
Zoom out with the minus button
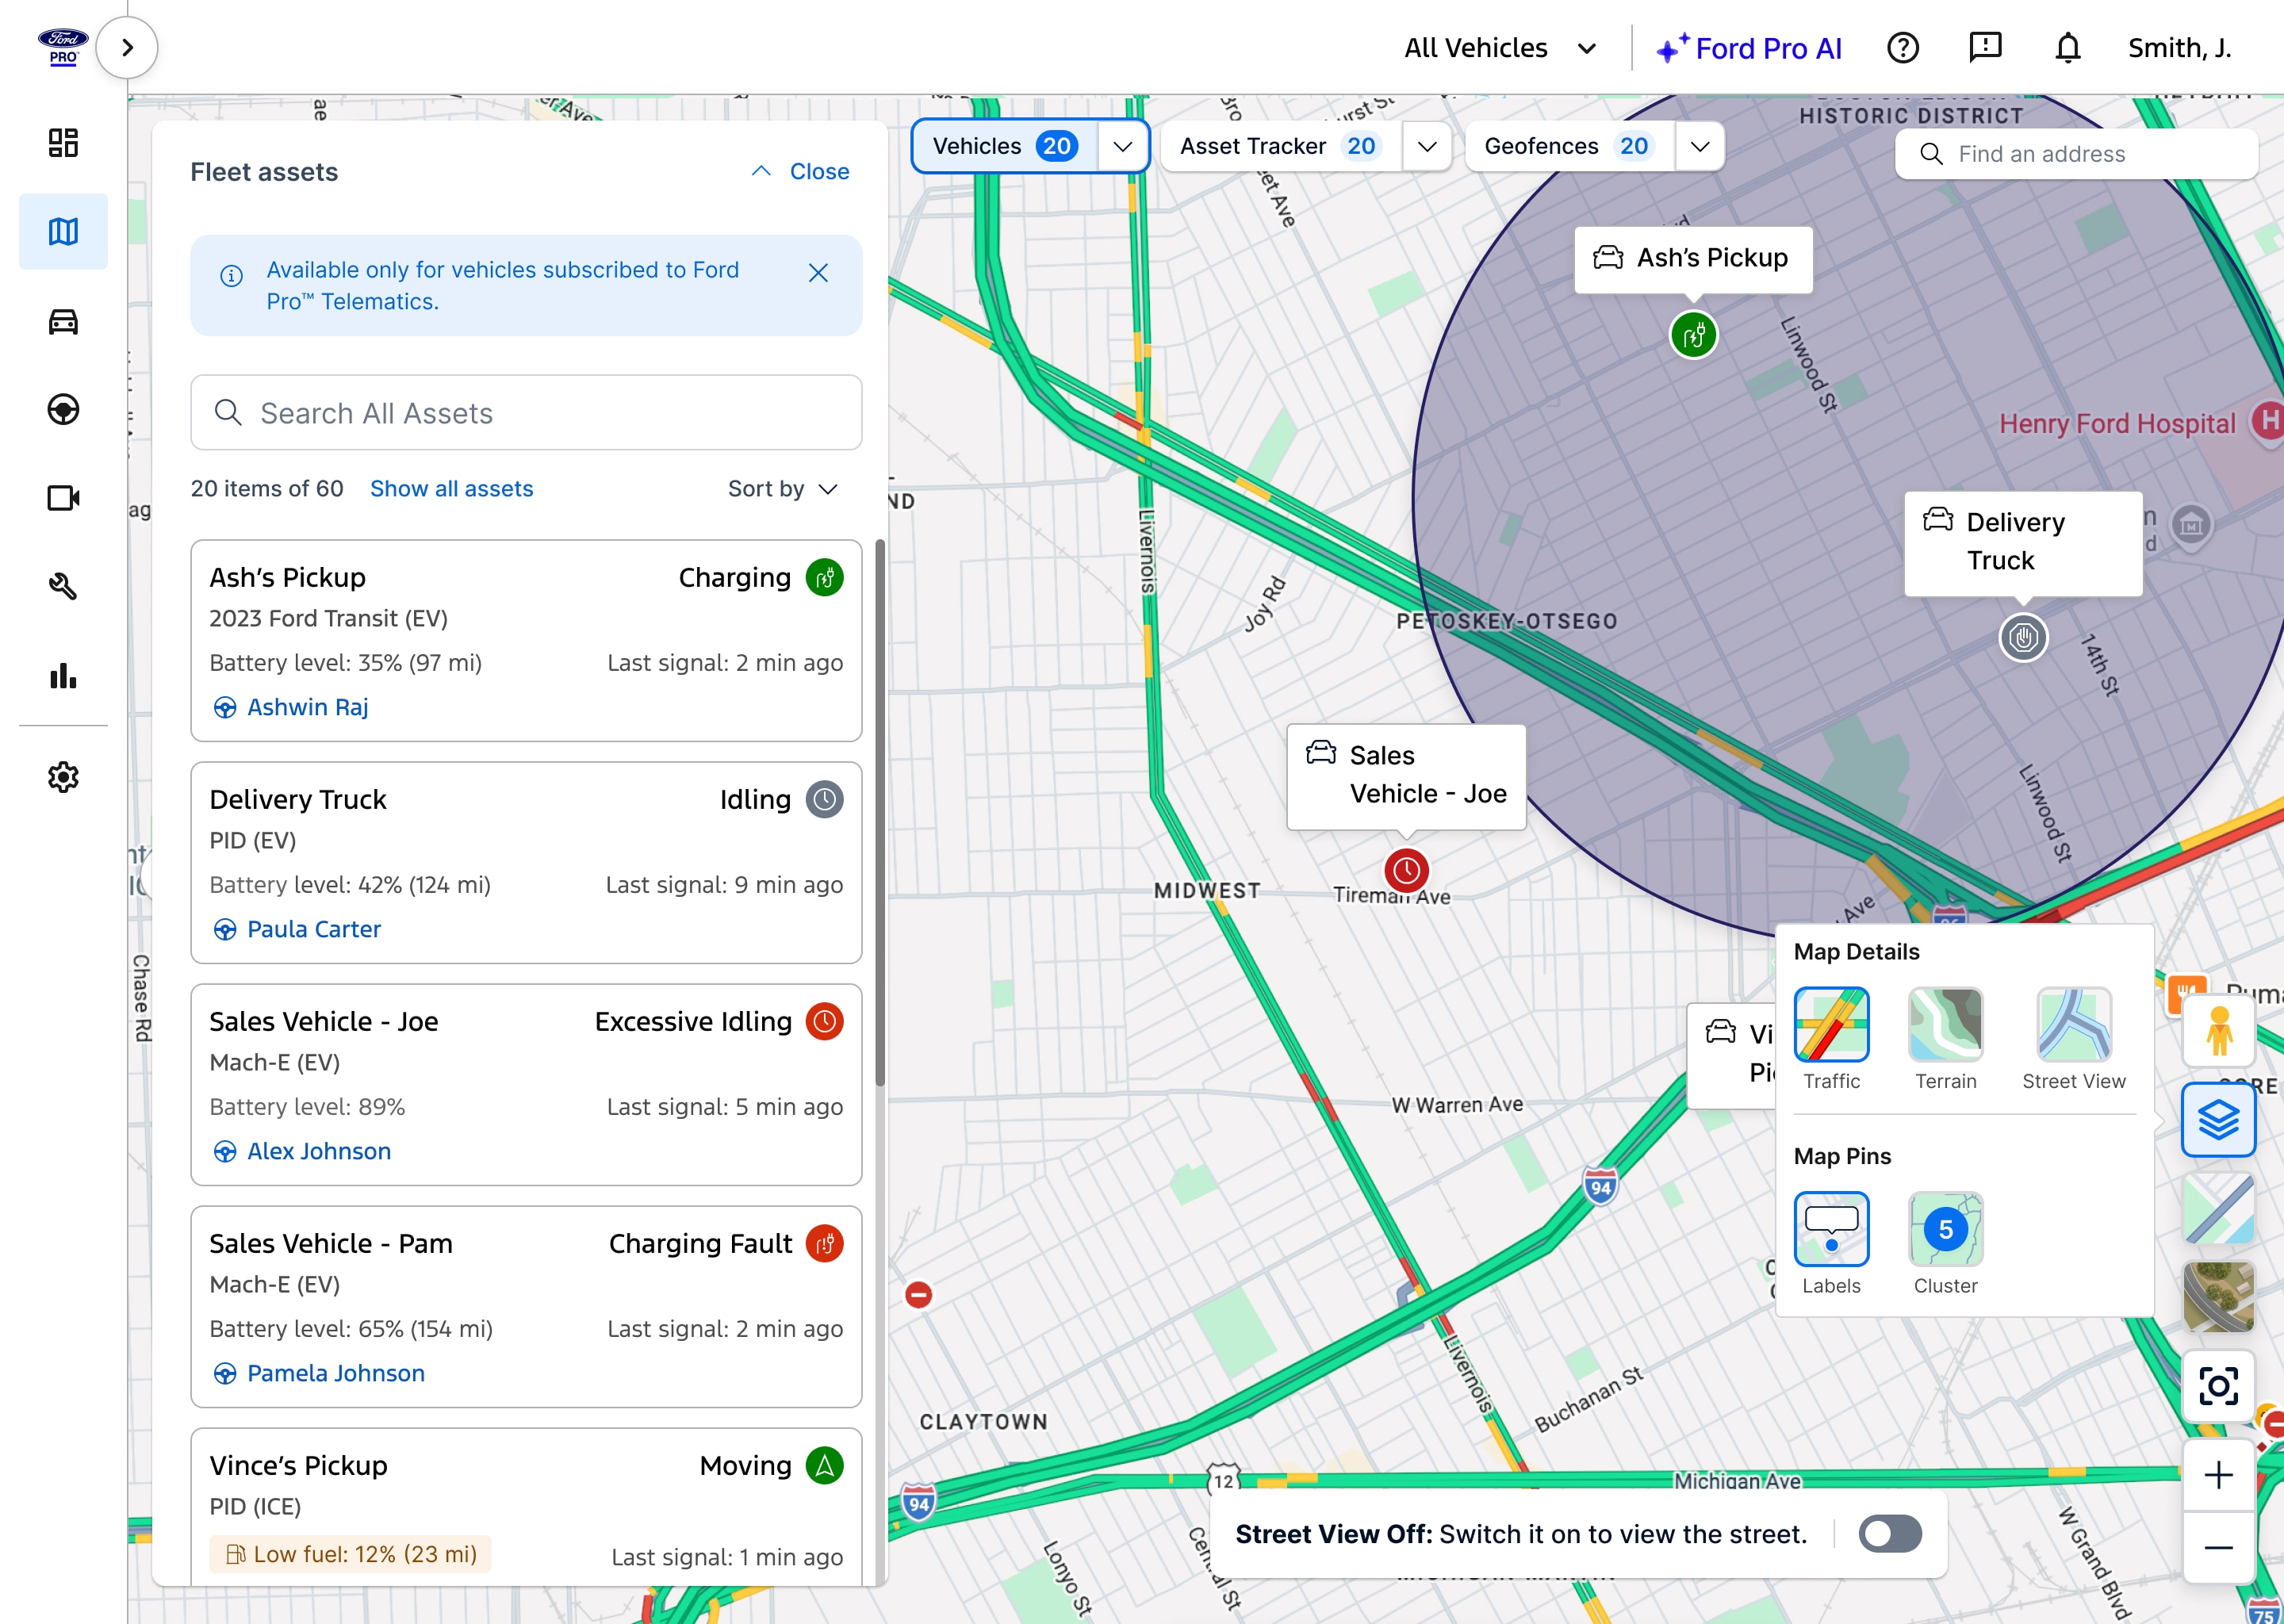(2219, 1548)
